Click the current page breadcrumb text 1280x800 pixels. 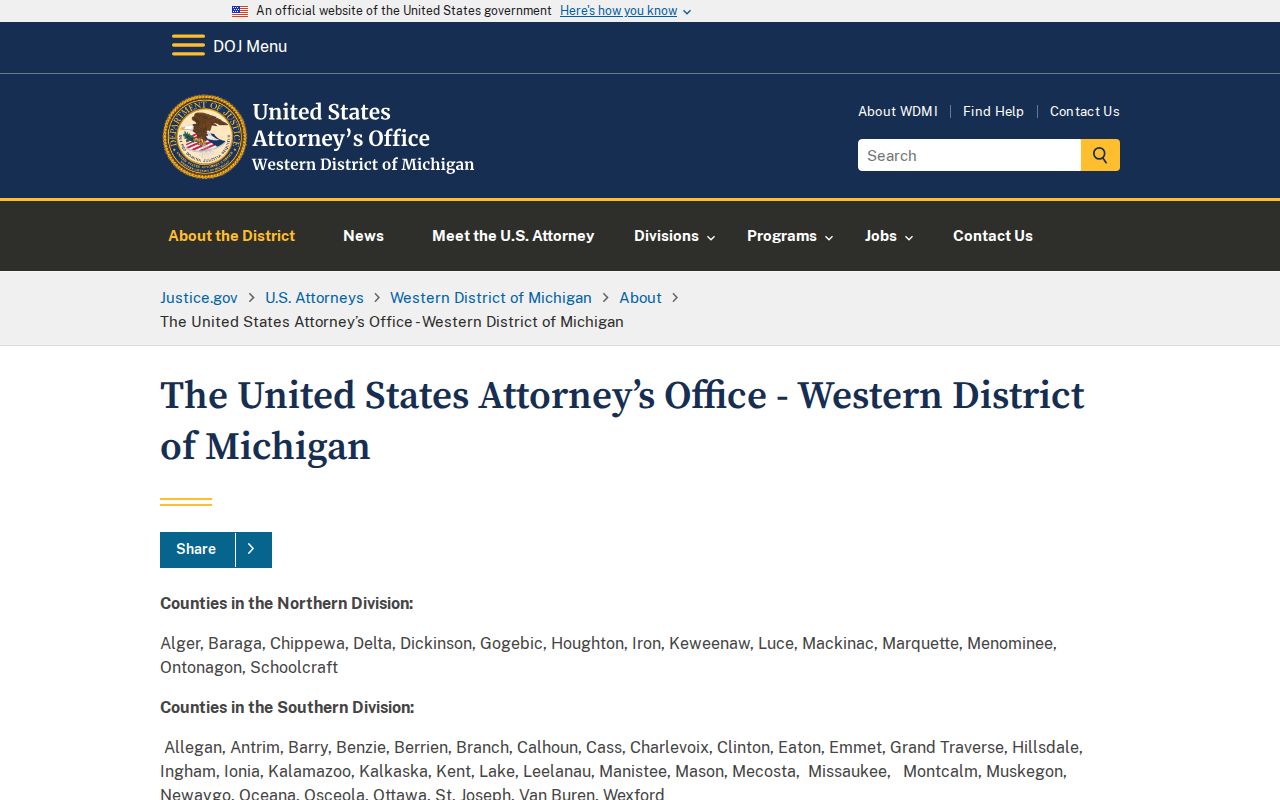click(x=392, y=322)
